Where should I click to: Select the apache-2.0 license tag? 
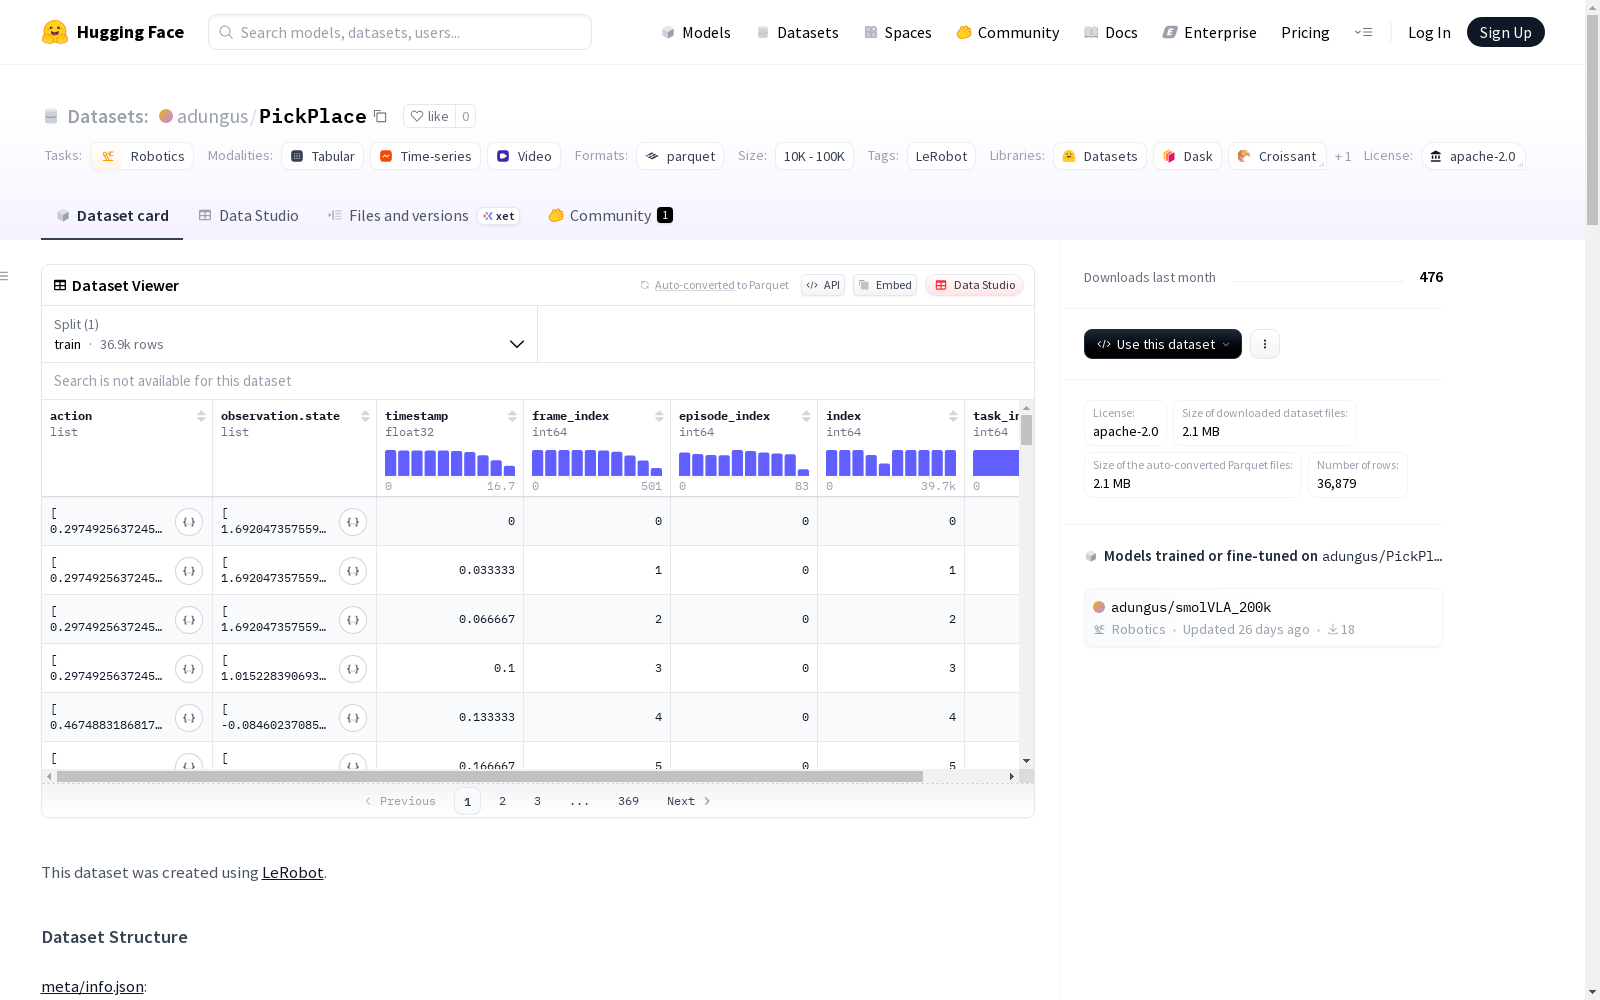(1473, 156)
